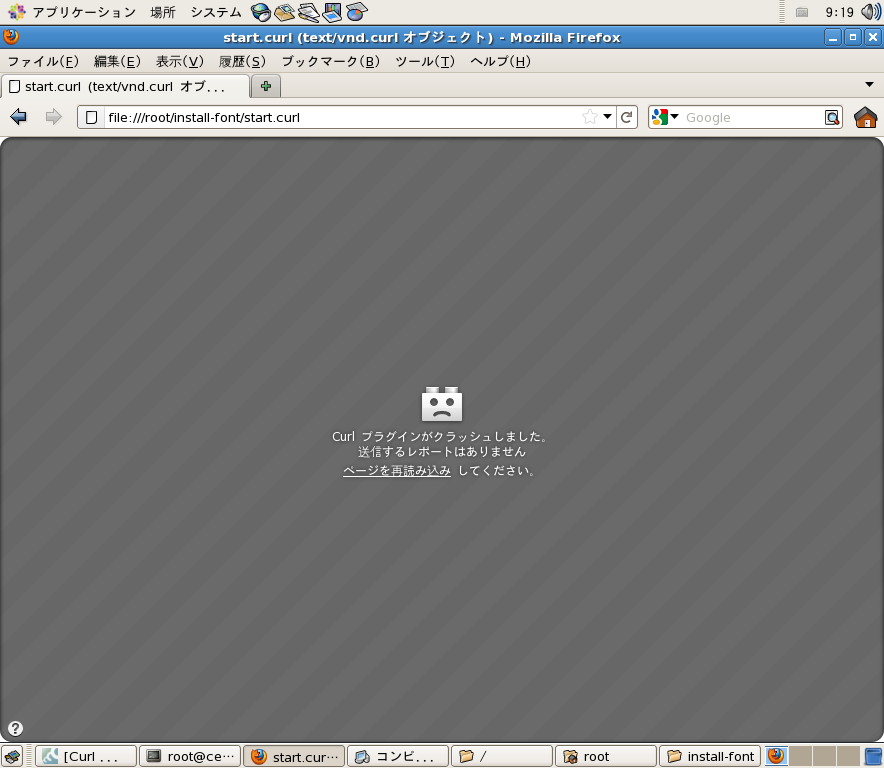Click the home icon in toolbar

click(865, 117)
